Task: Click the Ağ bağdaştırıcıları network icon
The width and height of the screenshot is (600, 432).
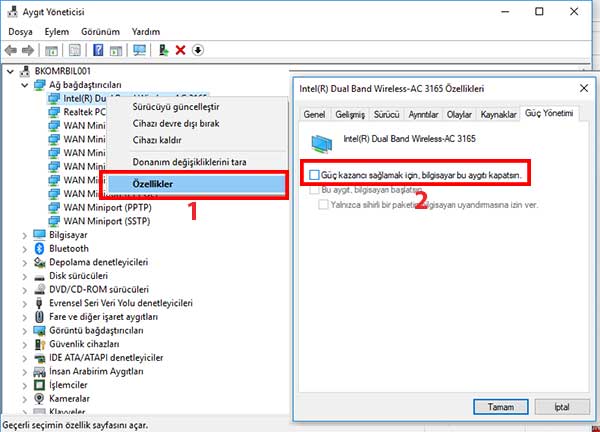Action: (40, 85)
